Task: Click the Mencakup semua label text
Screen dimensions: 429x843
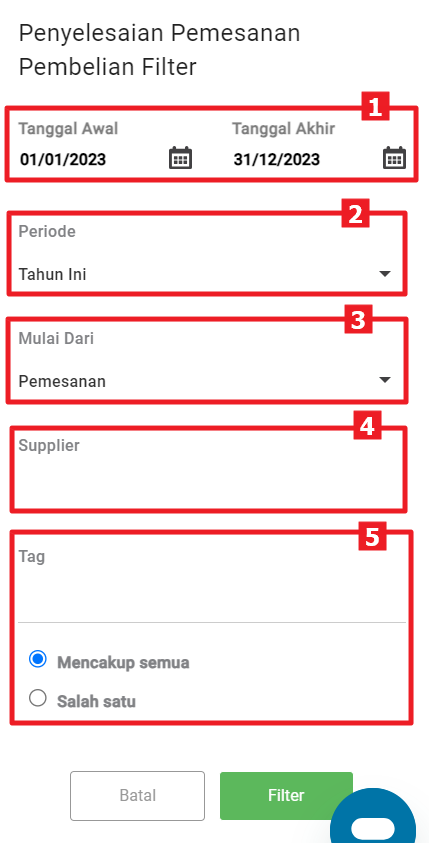Action: (123, 662)
